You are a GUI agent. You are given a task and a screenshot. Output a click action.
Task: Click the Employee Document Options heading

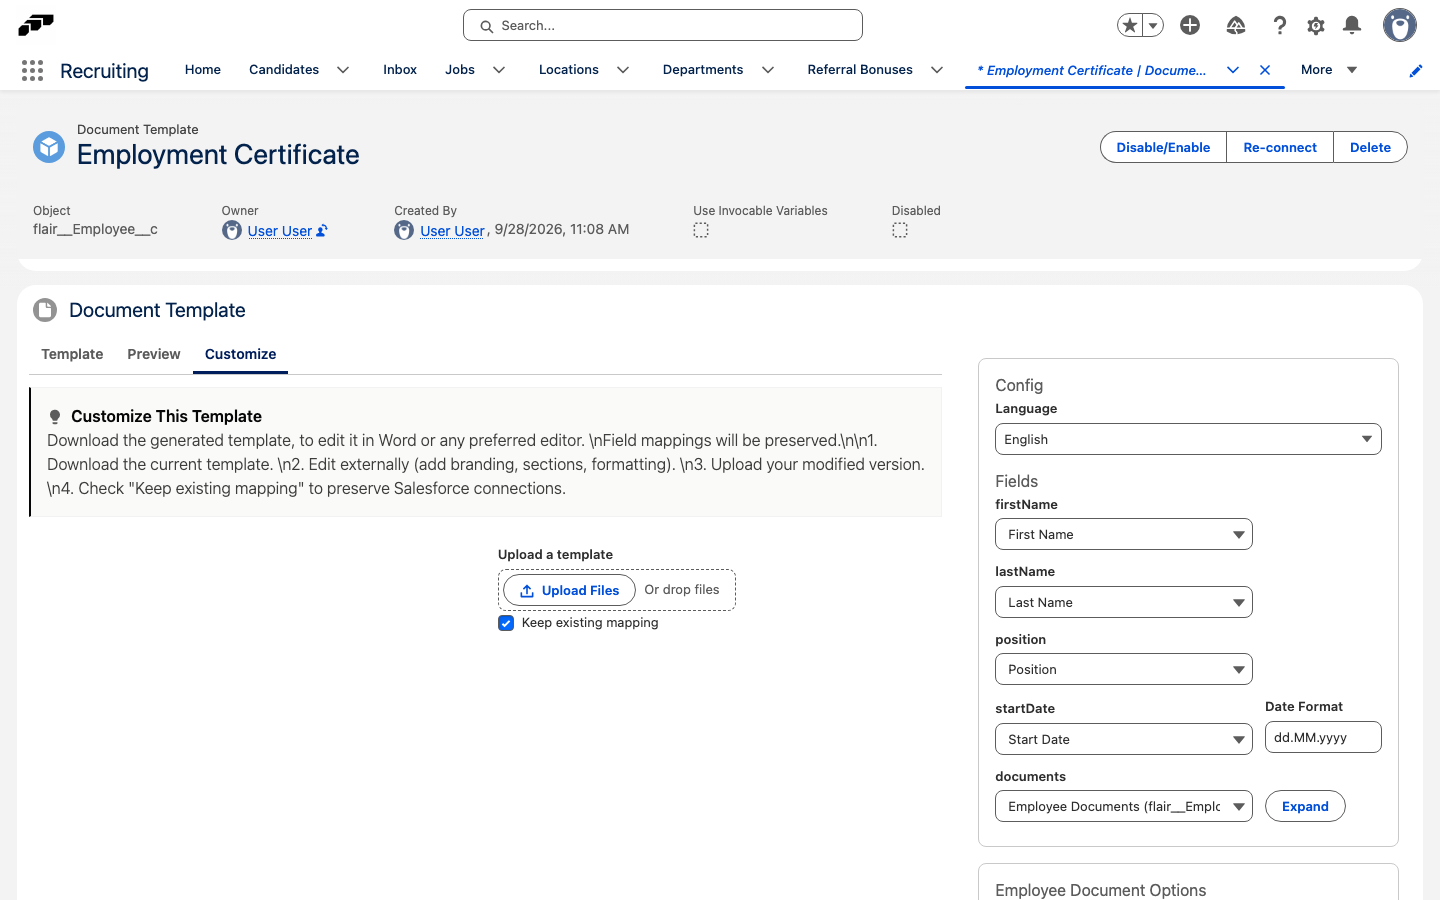(x=1100, y=890)
